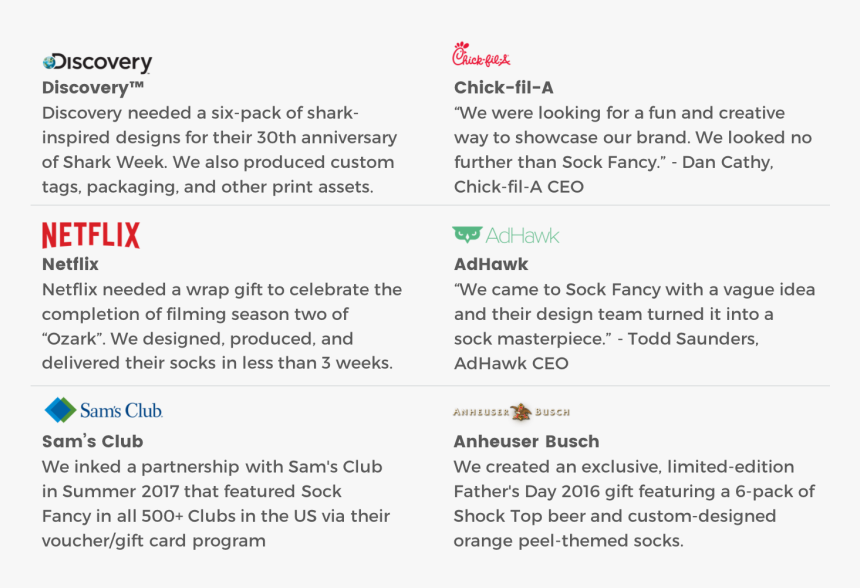Select the bold Discovery™ heading
Viewport: 860px width, 588px height.
(93, 88)
